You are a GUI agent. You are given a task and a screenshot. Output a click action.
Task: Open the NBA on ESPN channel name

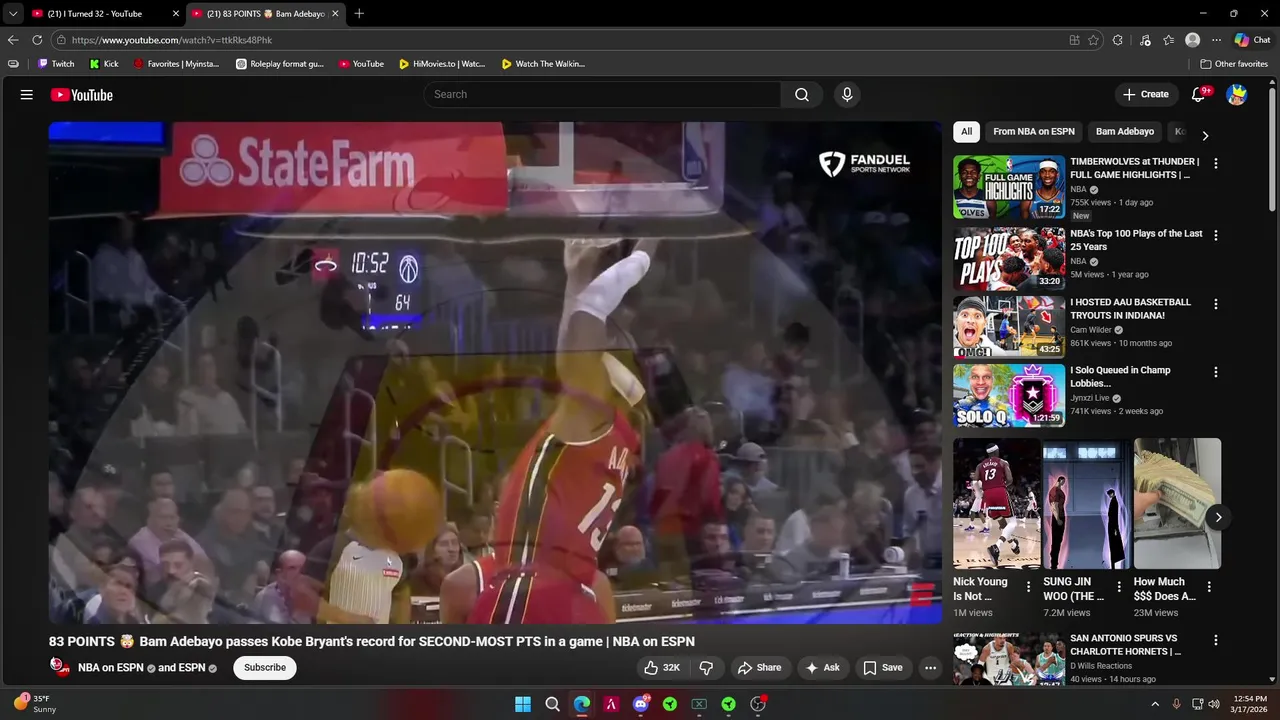(x=111, y=668)
